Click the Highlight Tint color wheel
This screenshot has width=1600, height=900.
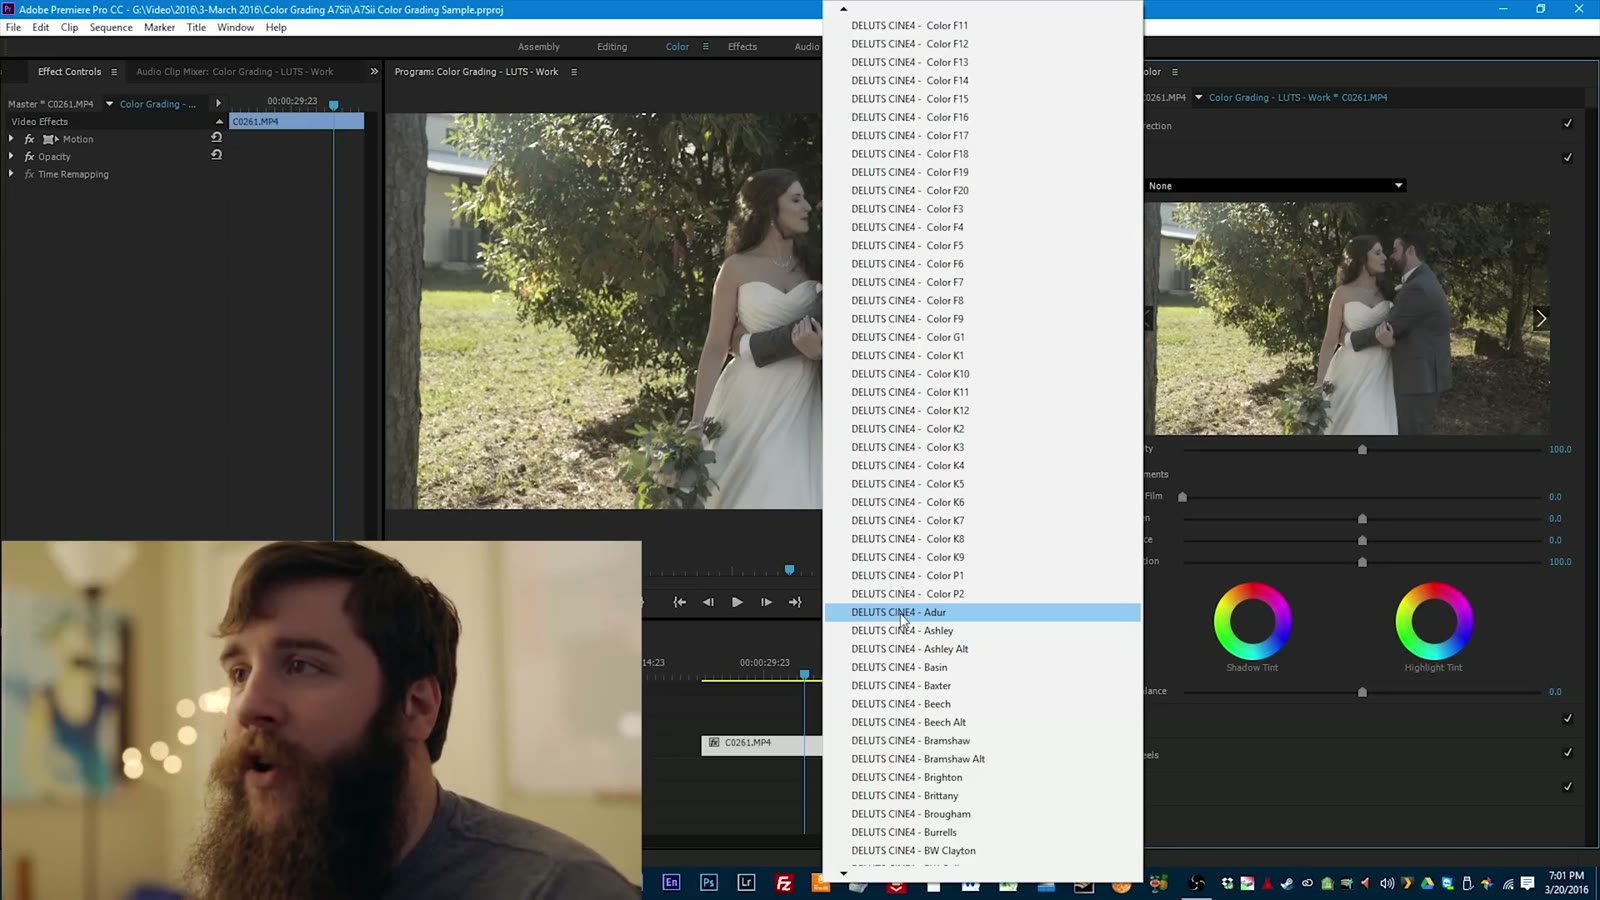[x=1434, y=621]
